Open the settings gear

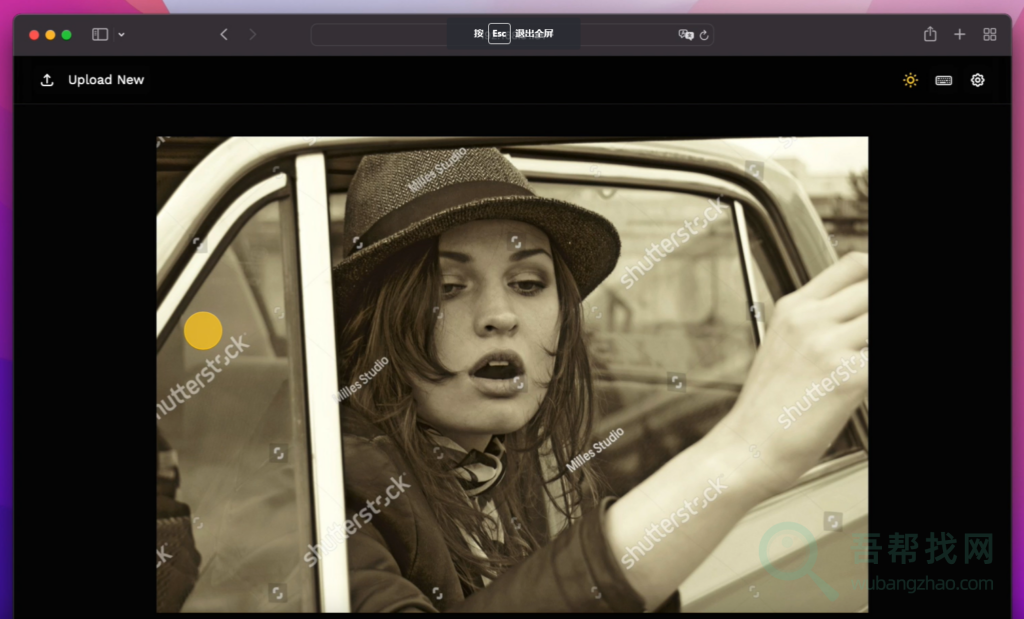pyautogui.click(x=977, y=80)
